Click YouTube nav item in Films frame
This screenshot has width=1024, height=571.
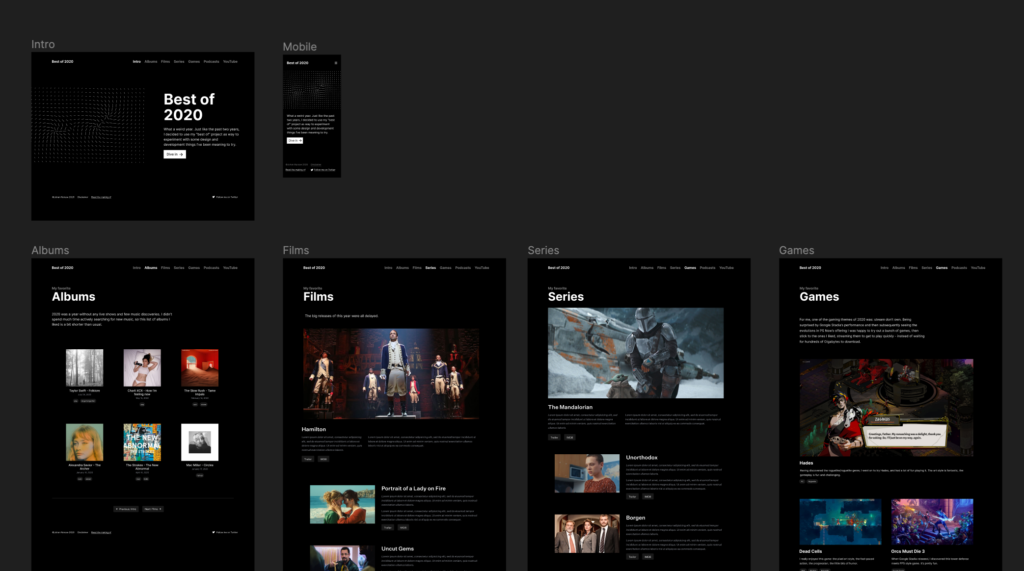tap(482, 268)
